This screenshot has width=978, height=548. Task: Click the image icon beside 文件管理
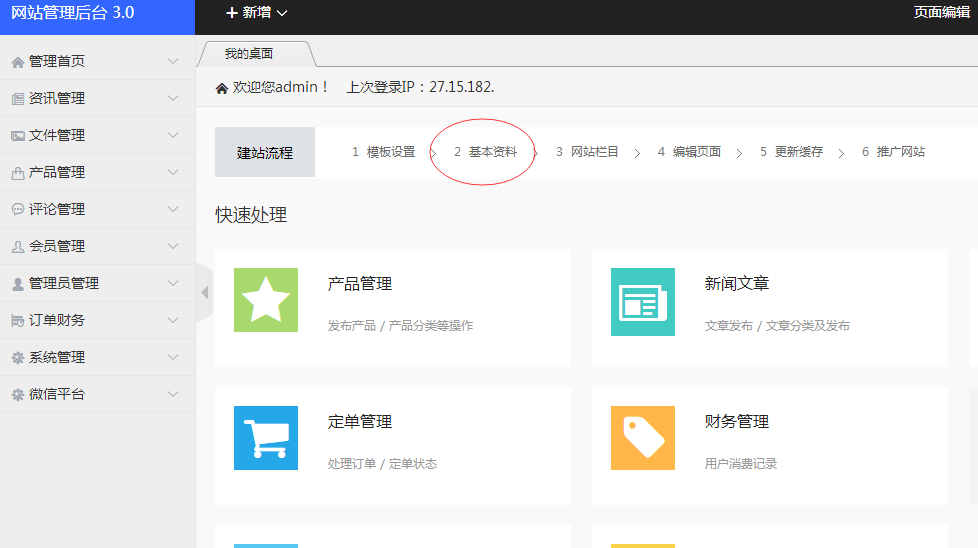(17, 135)
